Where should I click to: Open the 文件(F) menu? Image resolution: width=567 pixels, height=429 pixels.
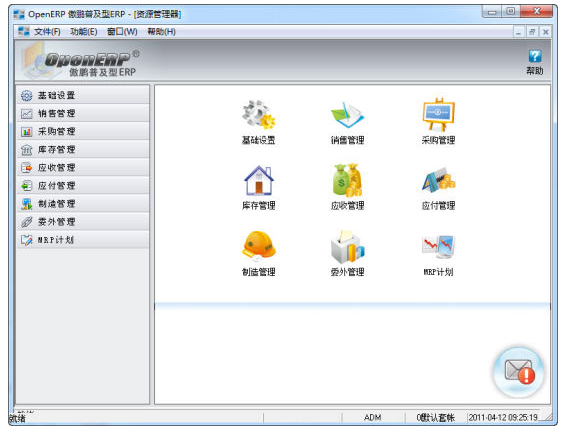[x=47, y=32]
